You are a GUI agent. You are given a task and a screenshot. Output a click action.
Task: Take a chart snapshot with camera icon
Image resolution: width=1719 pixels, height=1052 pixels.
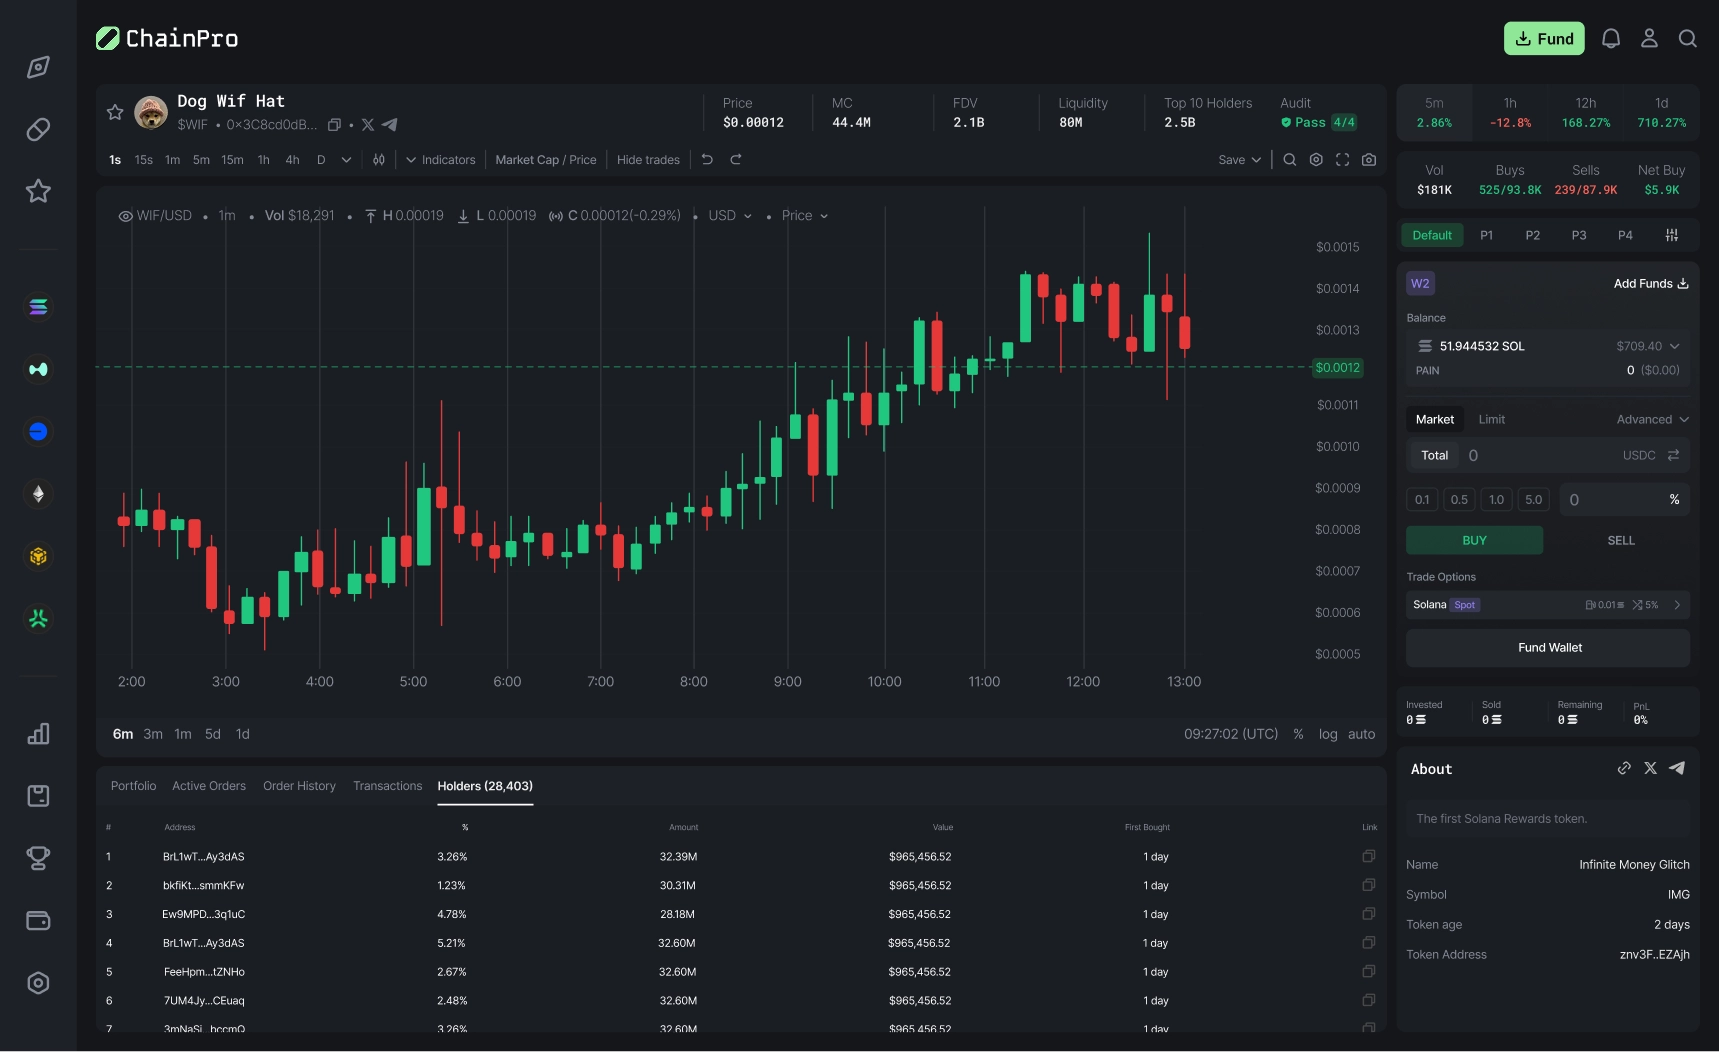pos(1369,160)
